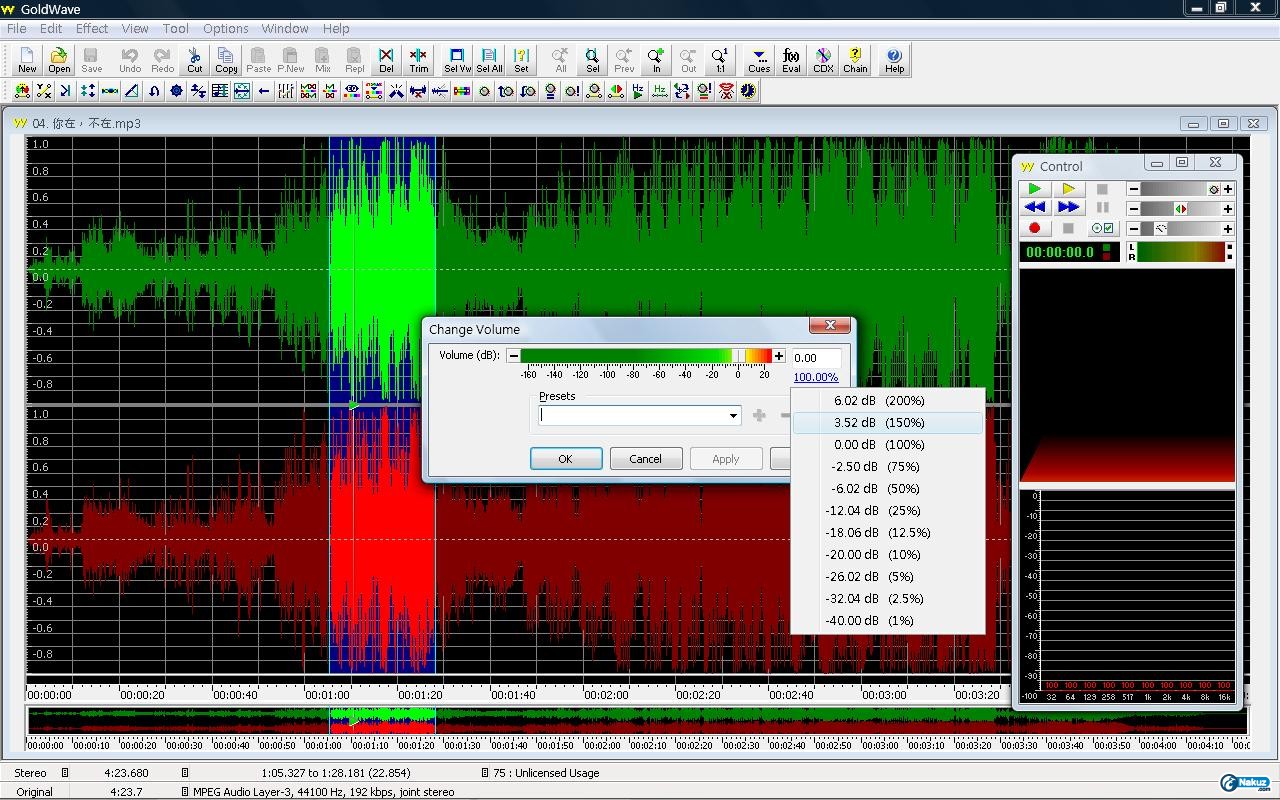
Task: Click plus on the Control speed slider
Action: (x=1228, y=229)
